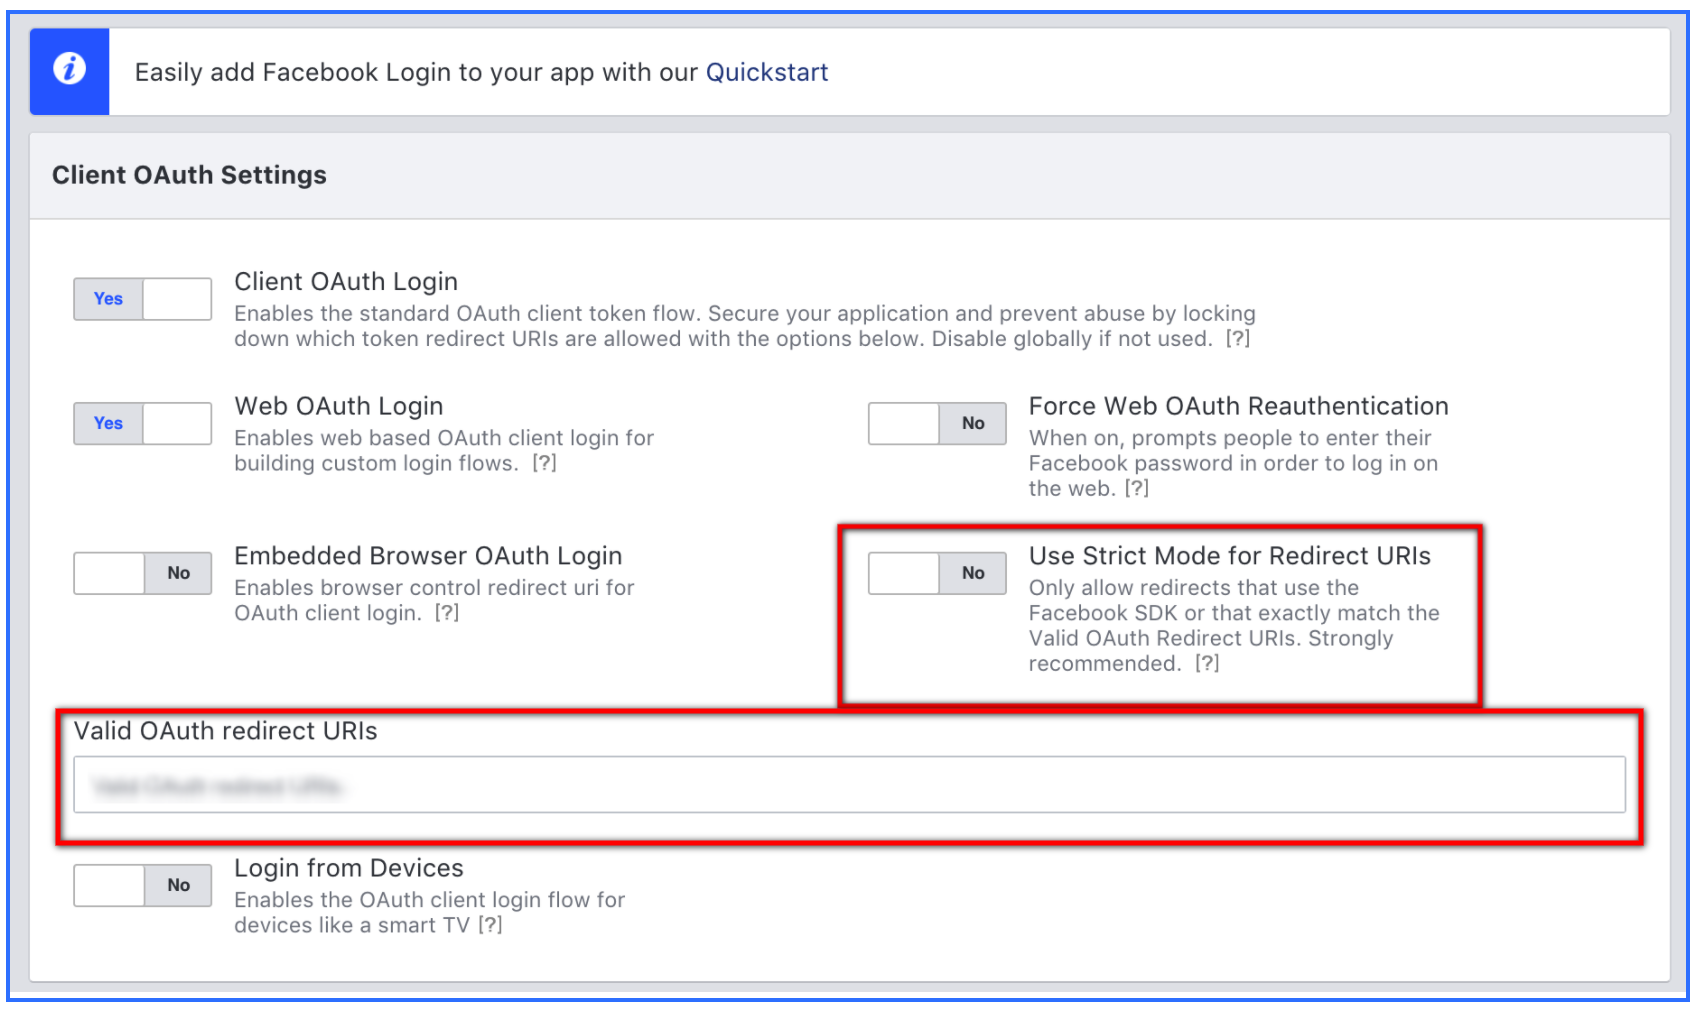Enable Login from Devices toggle

[142, 886]
